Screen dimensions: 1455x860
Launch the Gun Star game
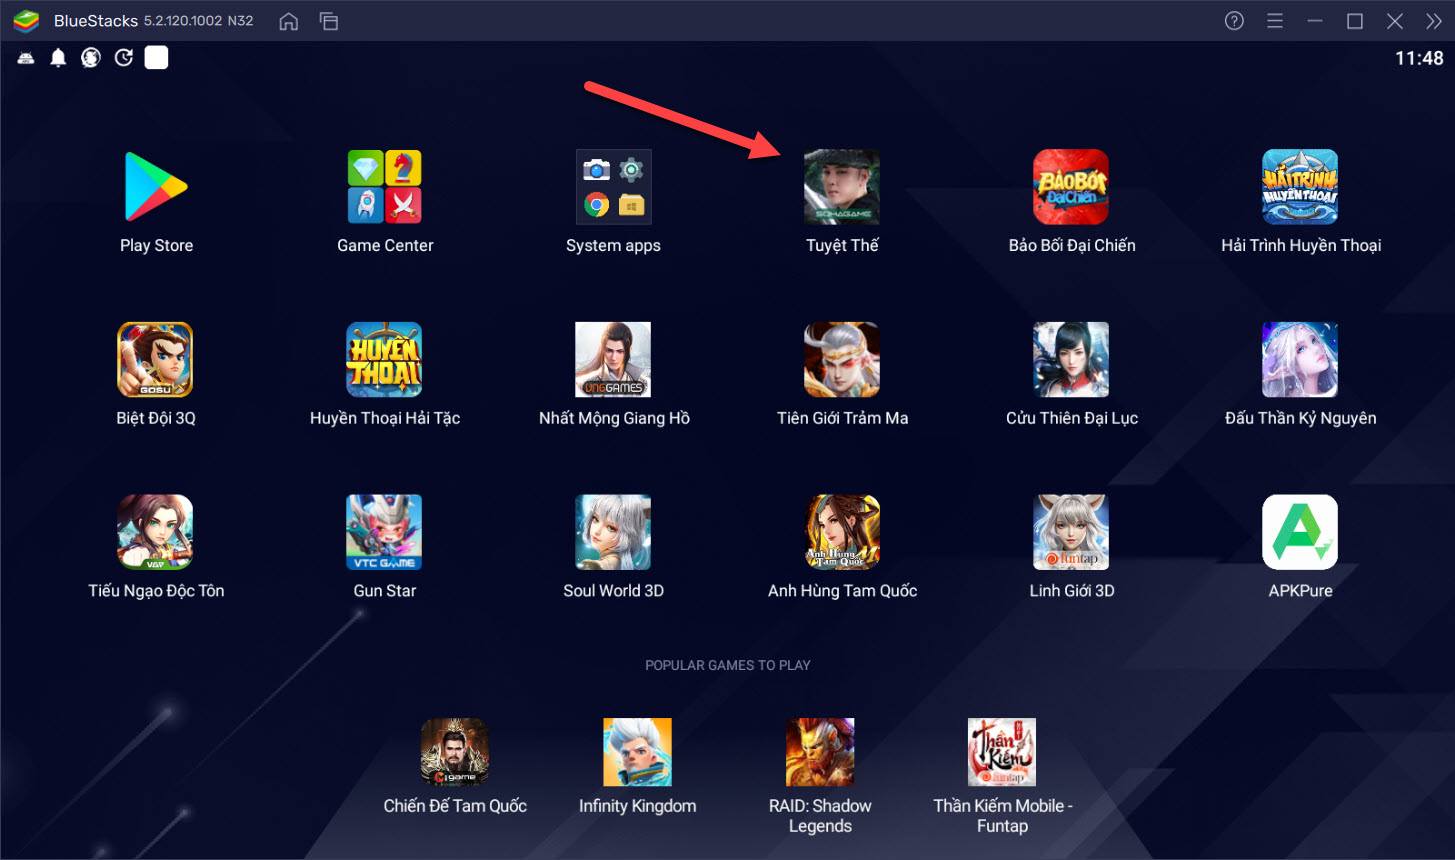(385, 532)
